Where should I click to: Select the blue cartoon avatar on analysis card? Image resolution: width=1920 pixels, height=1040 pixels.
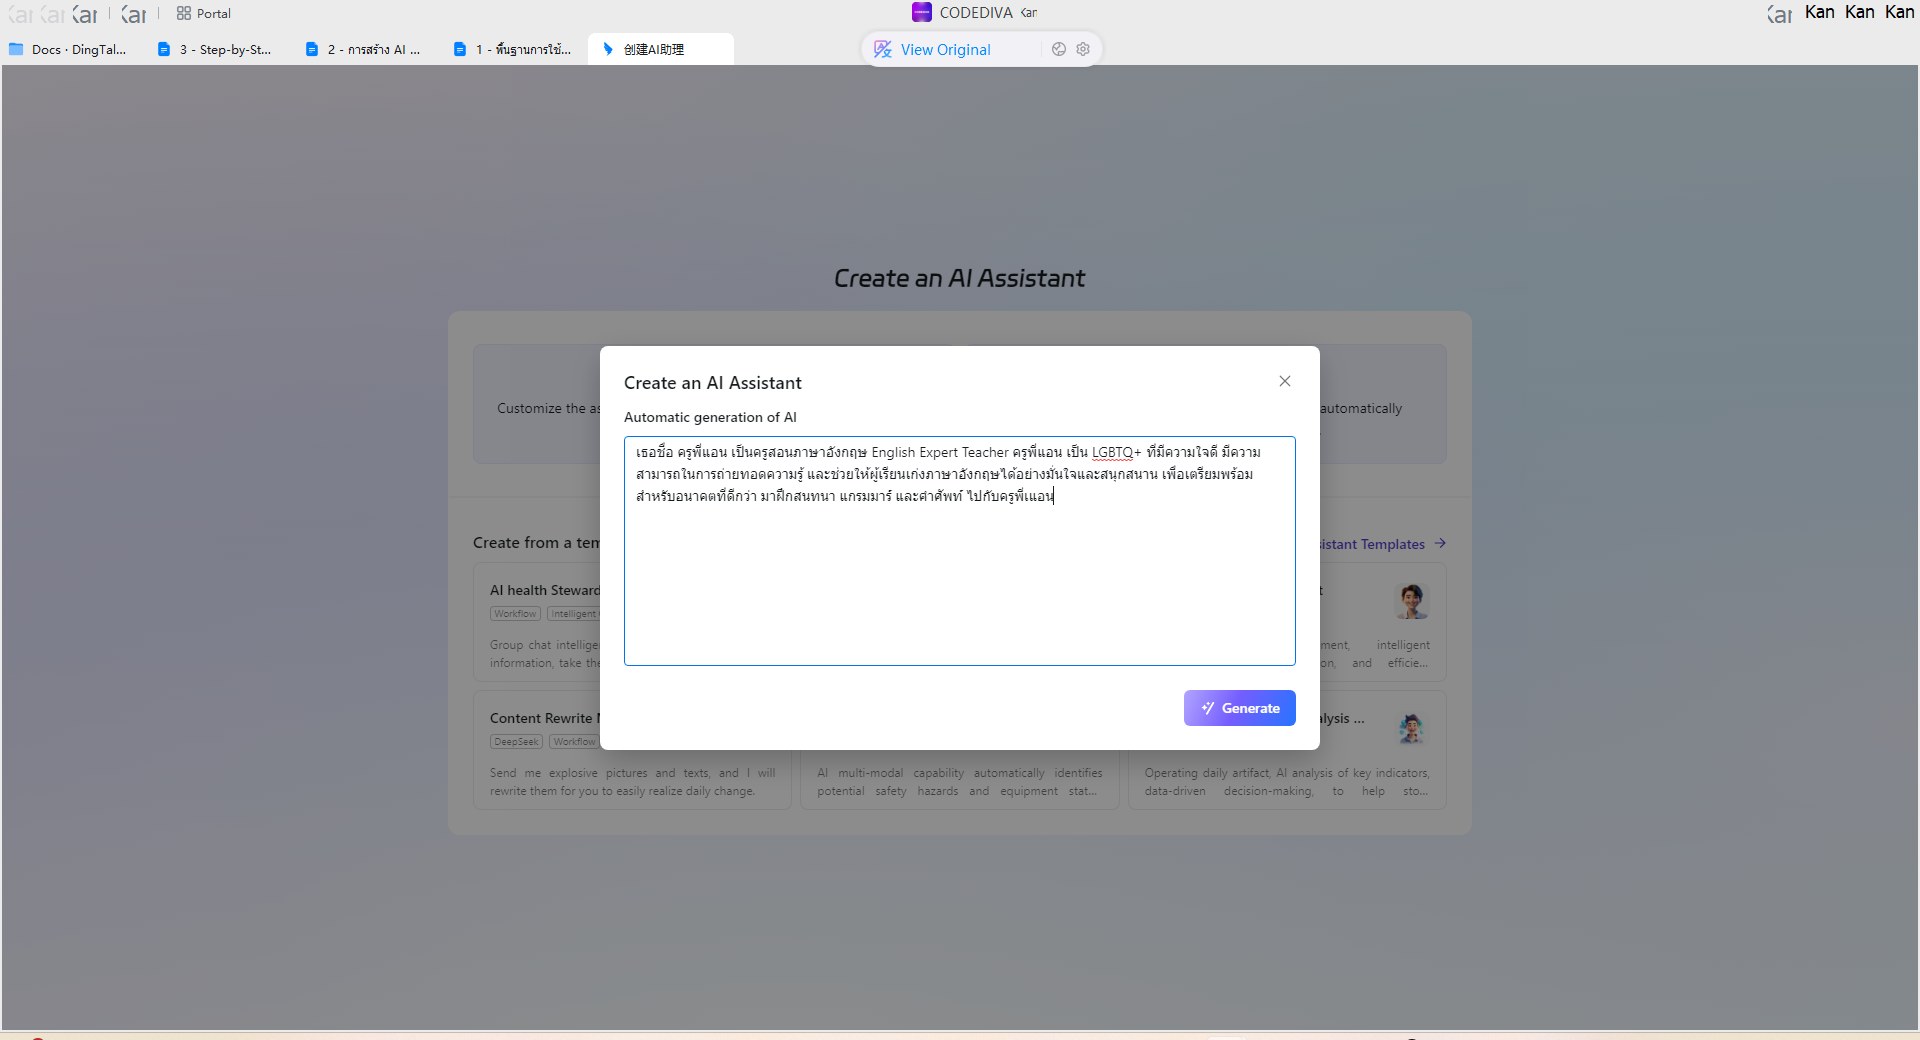point(1411,729)
